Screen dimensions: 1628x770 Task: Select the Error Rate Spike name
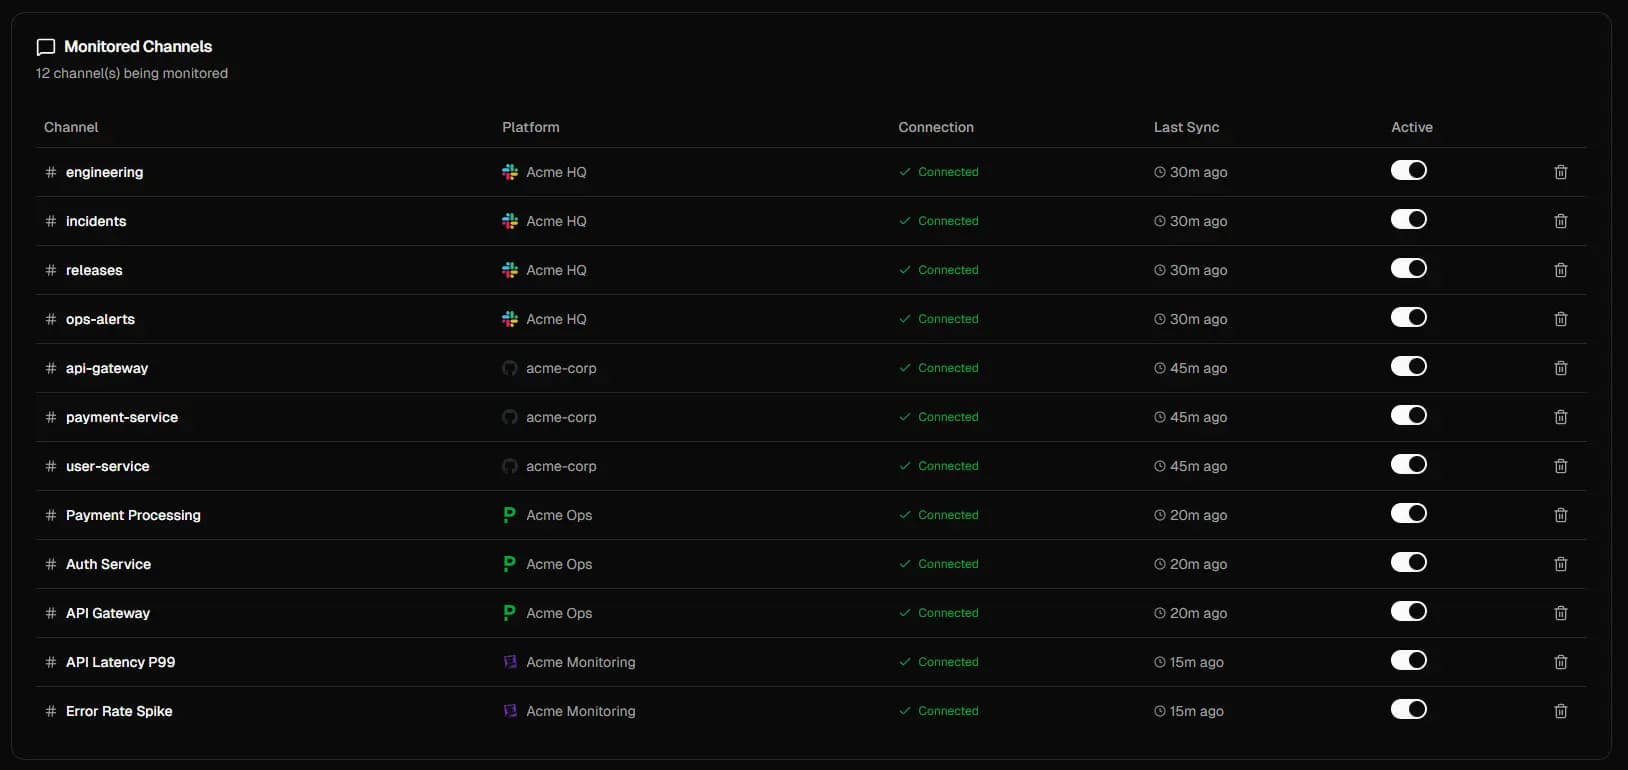119,711
